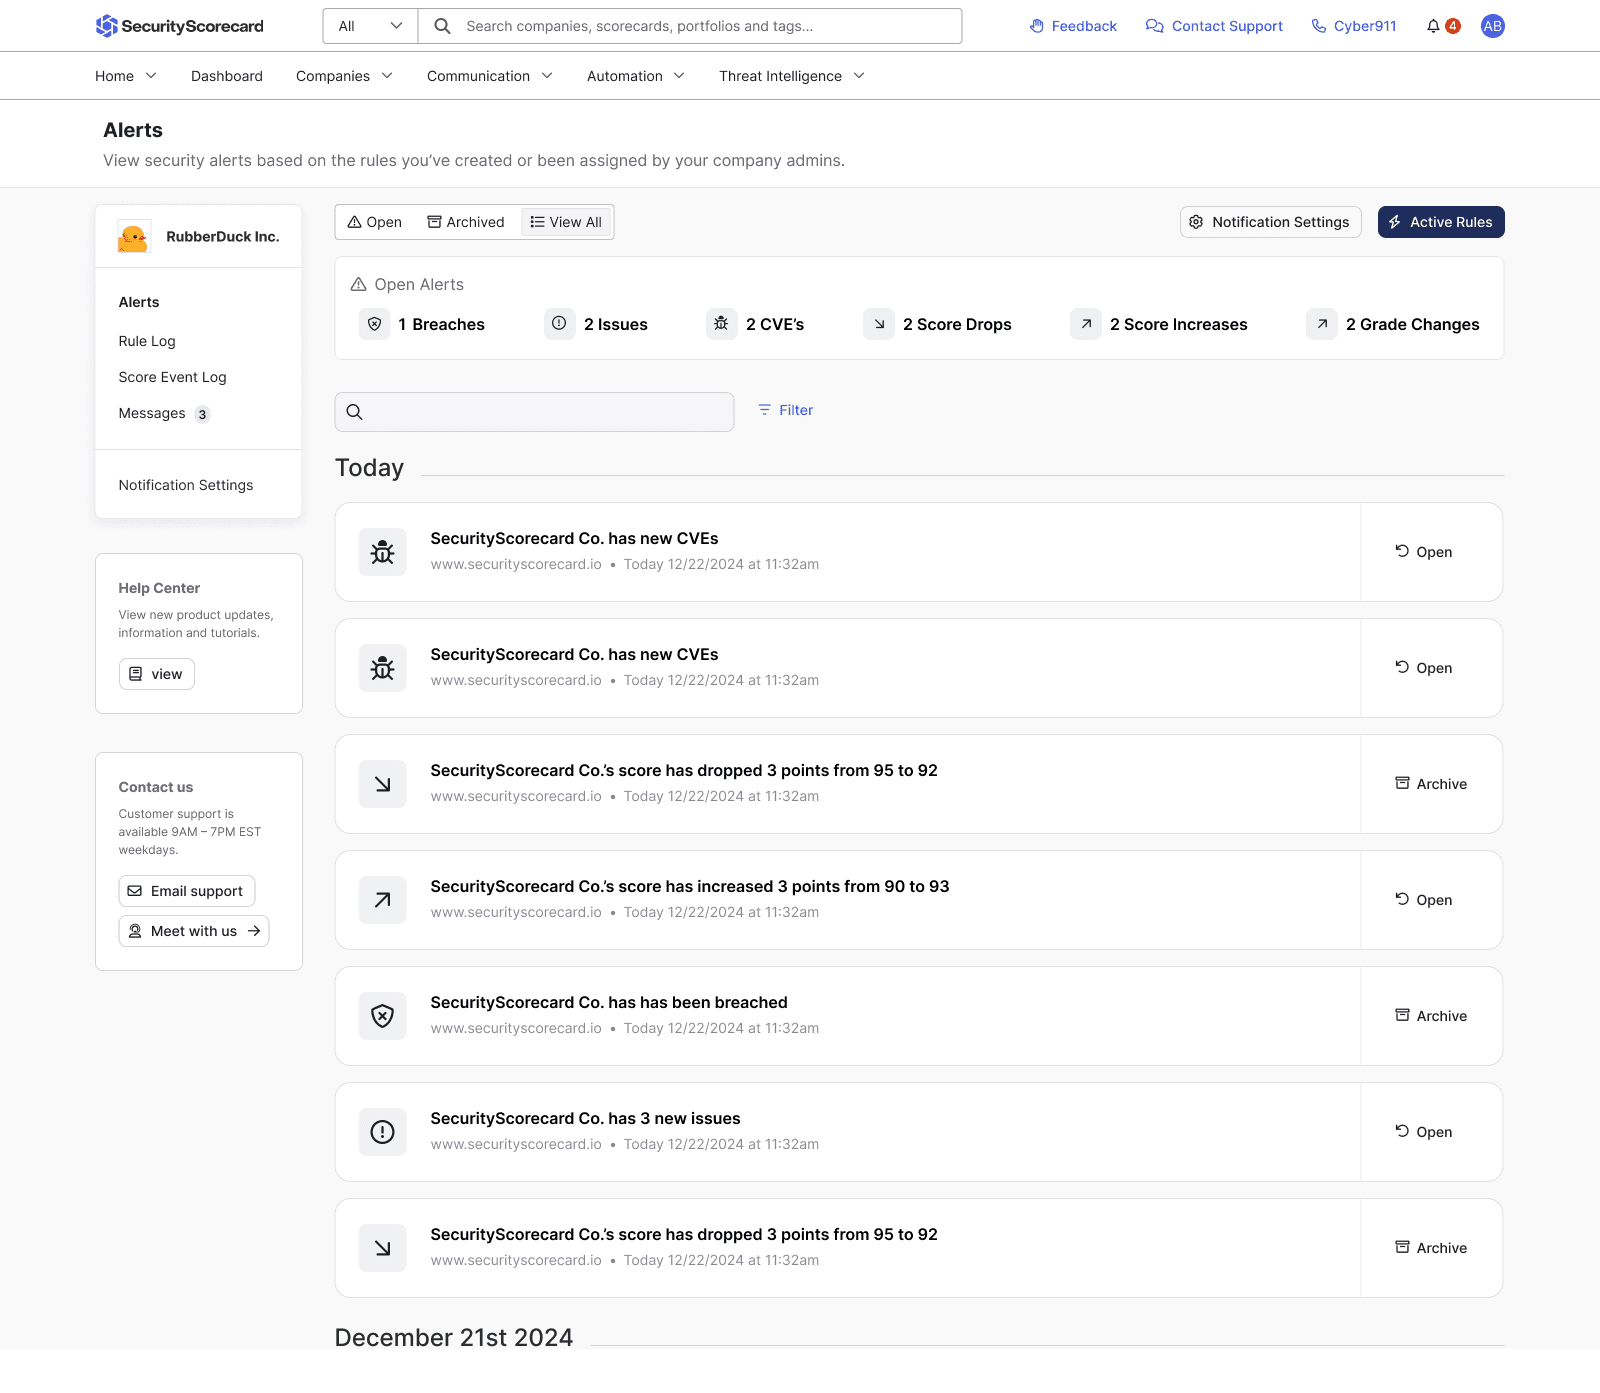Viewport: 1600px width, 1393px height.
Task: Reopen the 3 new issues alert
Action: (x=1424, y=1132)
